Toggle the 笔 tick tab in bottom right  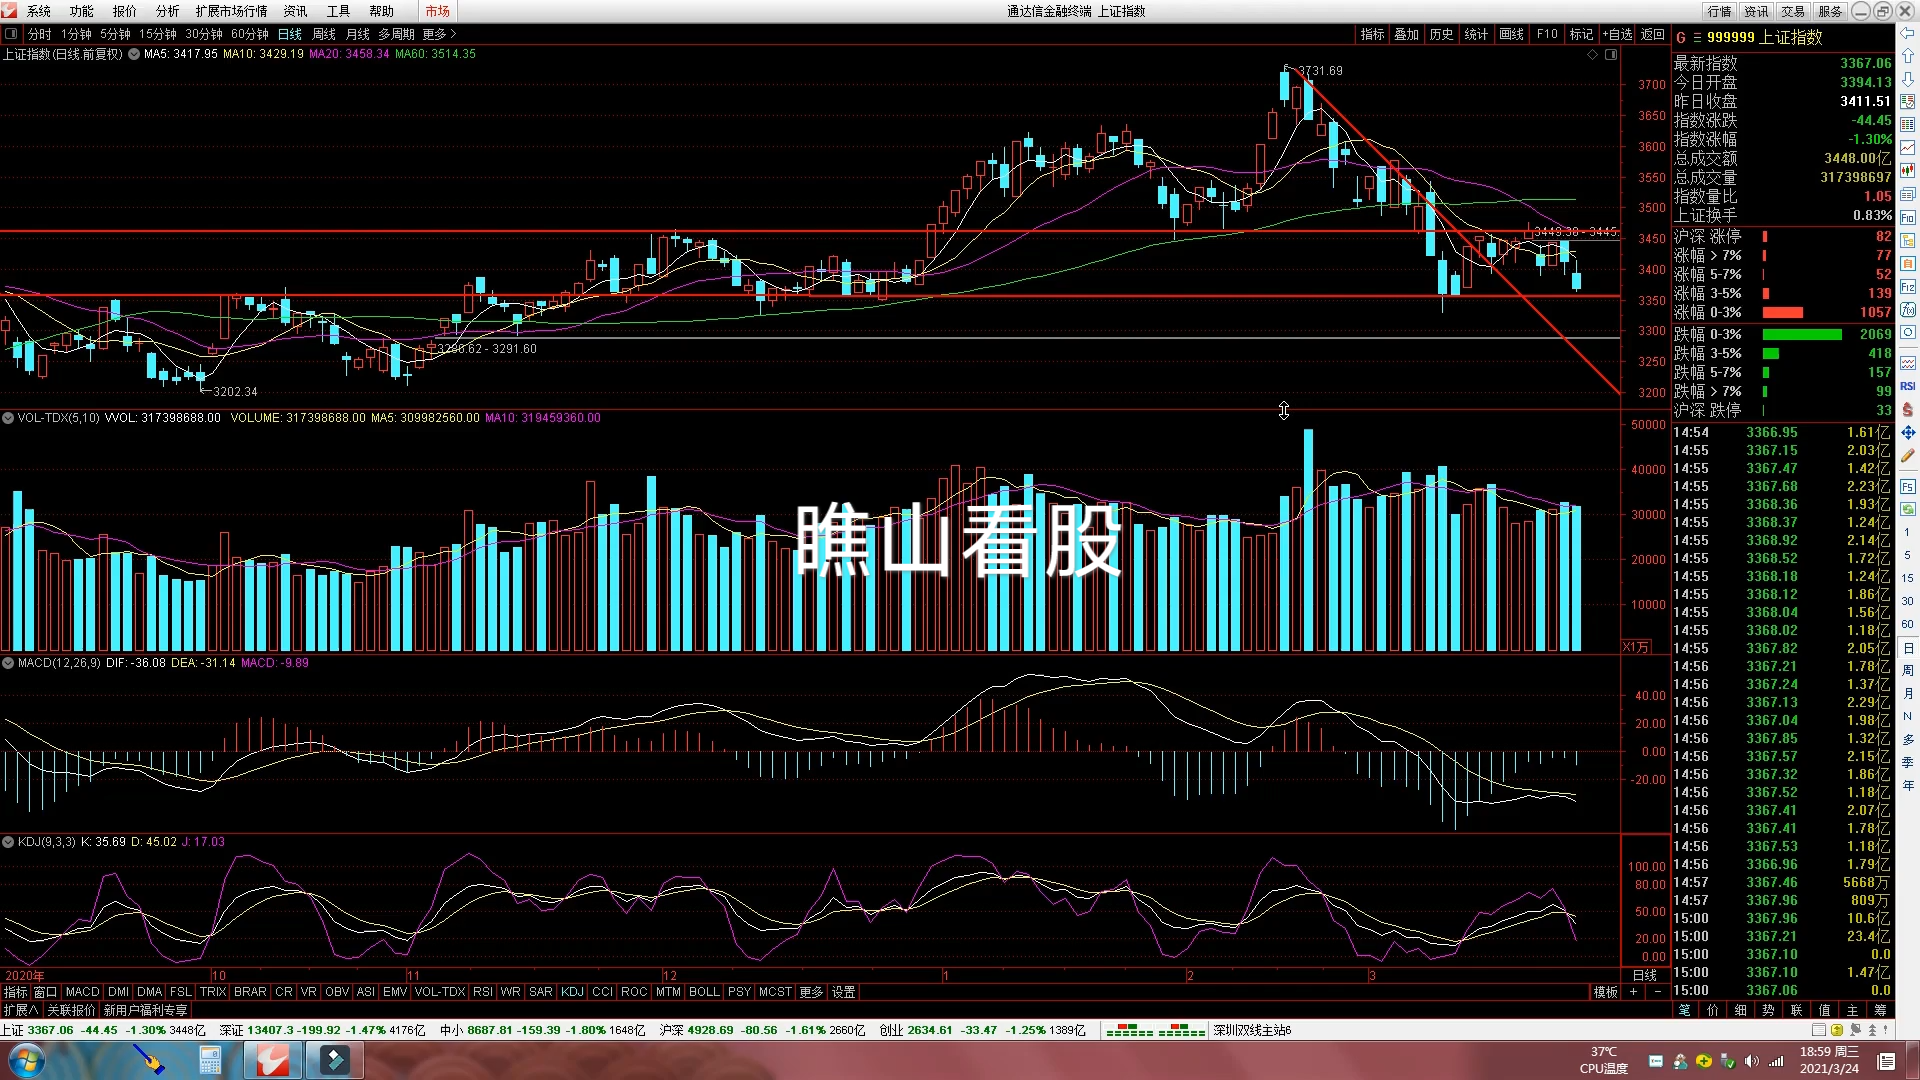[x=1684, y=1010]
